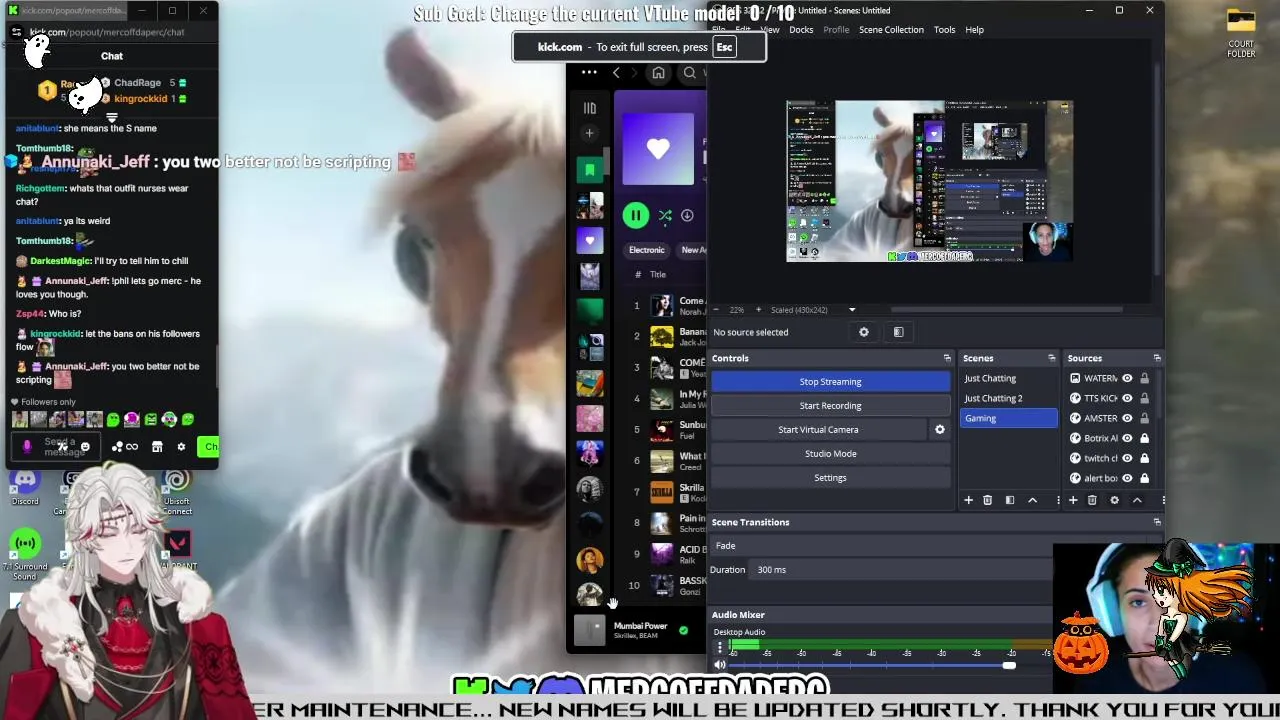This screenshot has width=1280, height=720.
Task: Enable Studio Mode in OBS
Action: (x=830, y=454)
